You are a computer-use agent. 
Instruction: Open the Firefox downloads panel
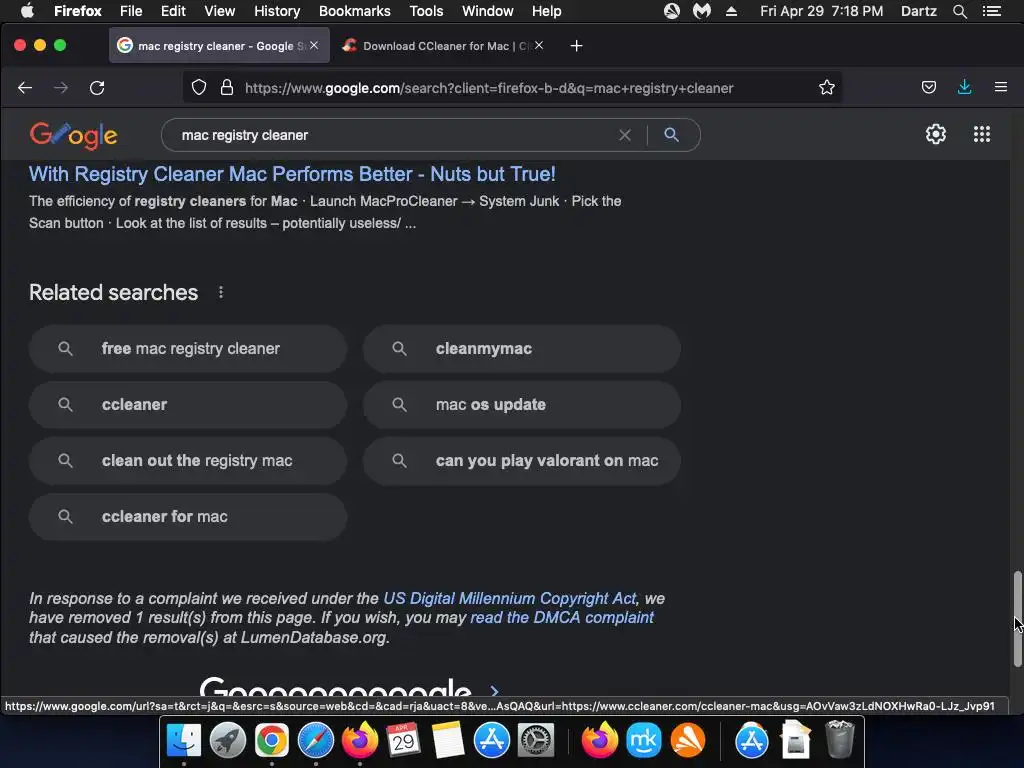(965, 87)
